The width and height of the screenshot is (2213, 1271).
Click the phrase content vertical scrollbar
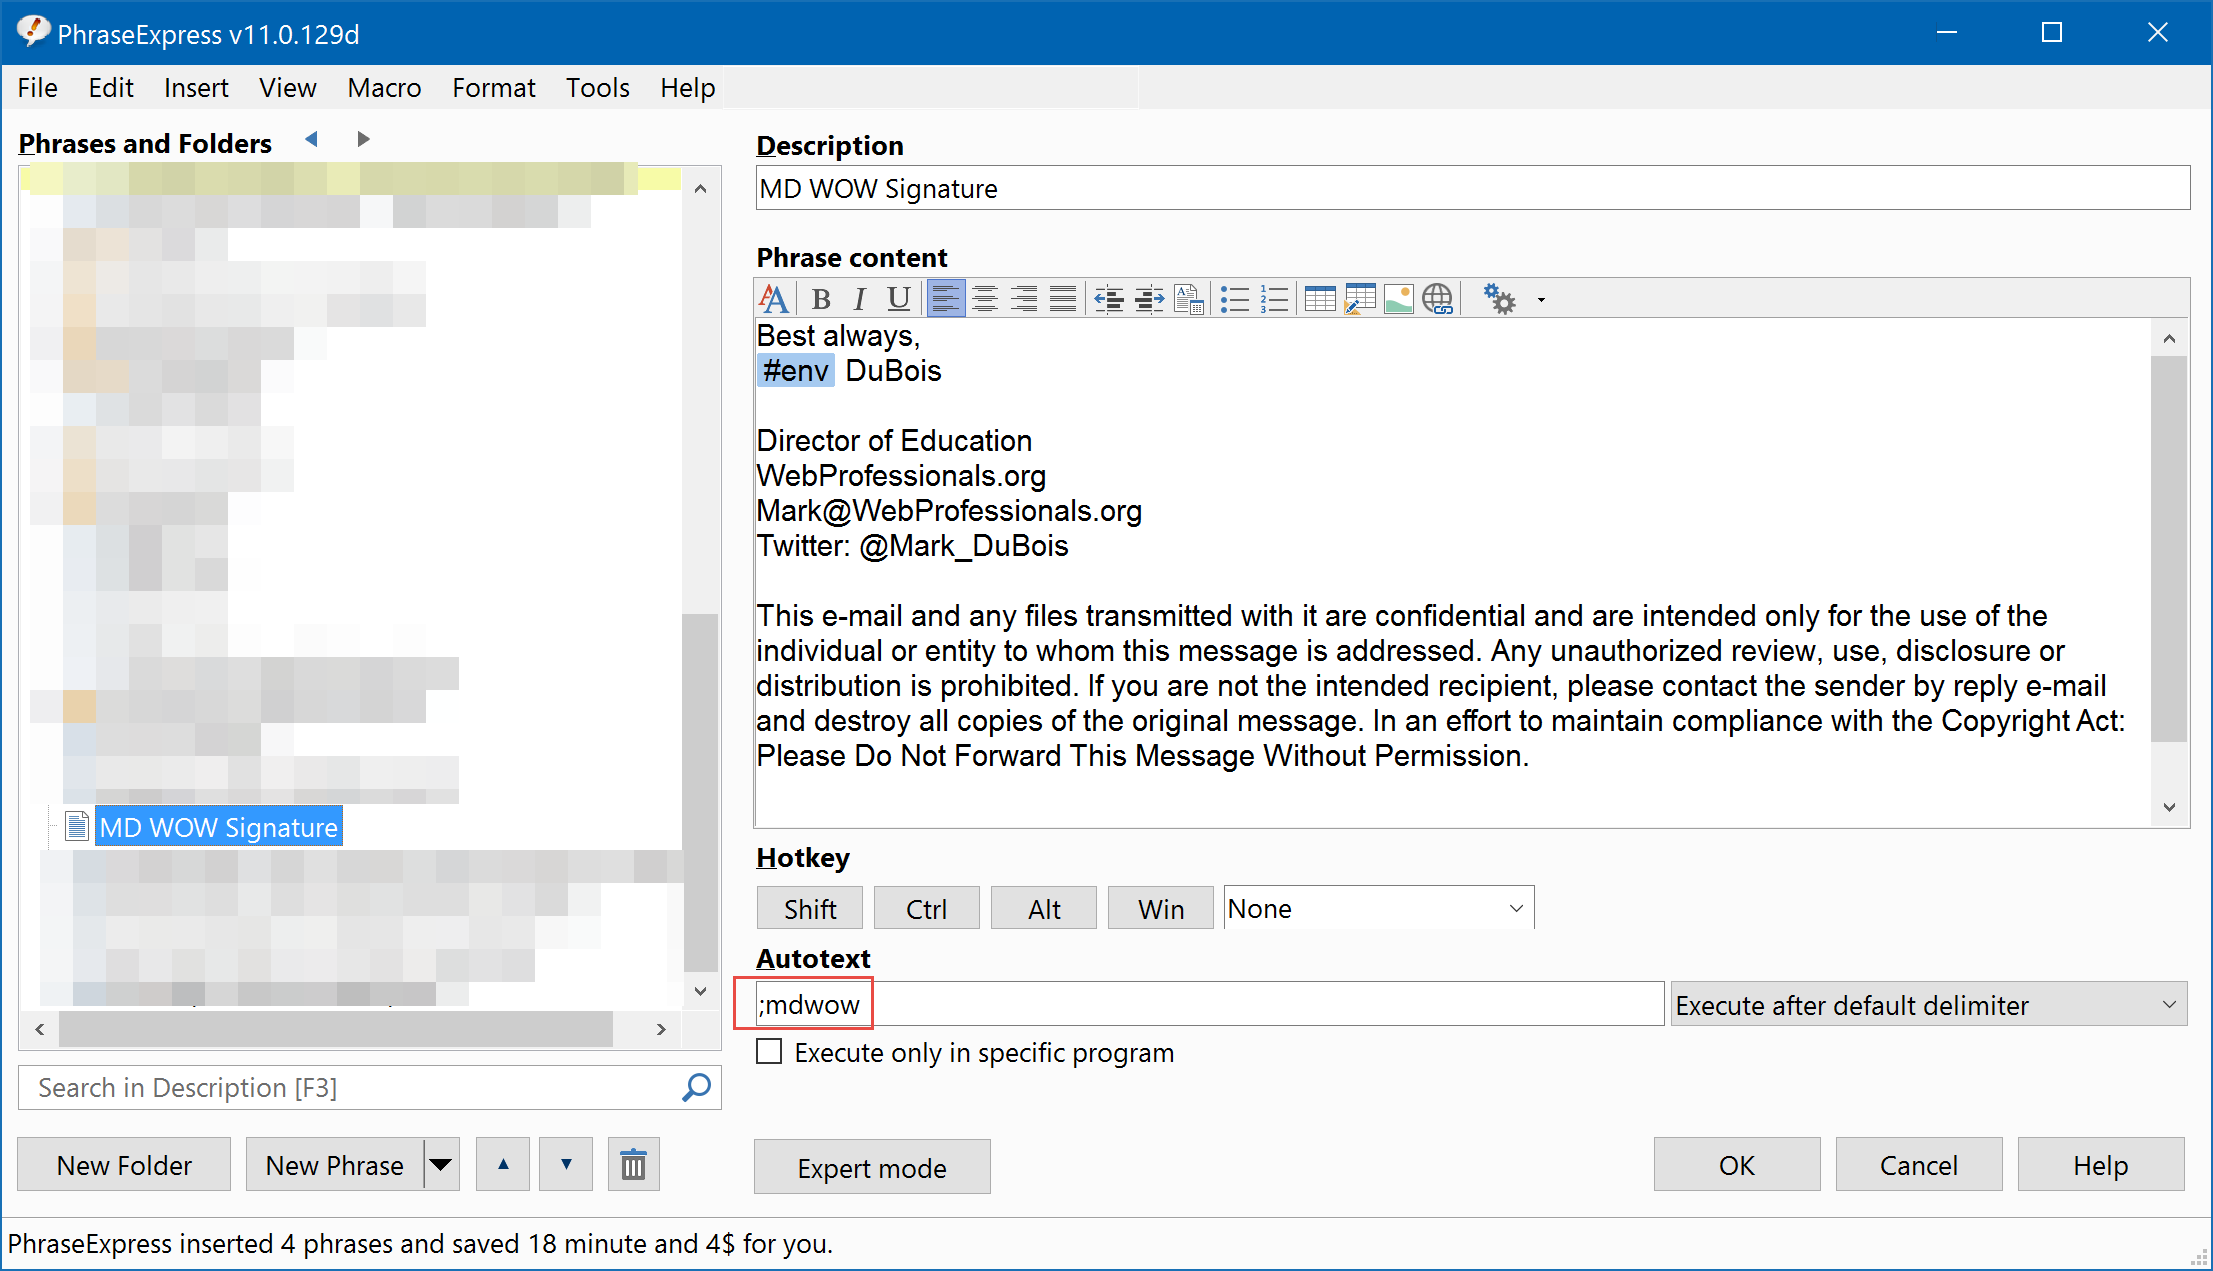[x=2169, y=548]
